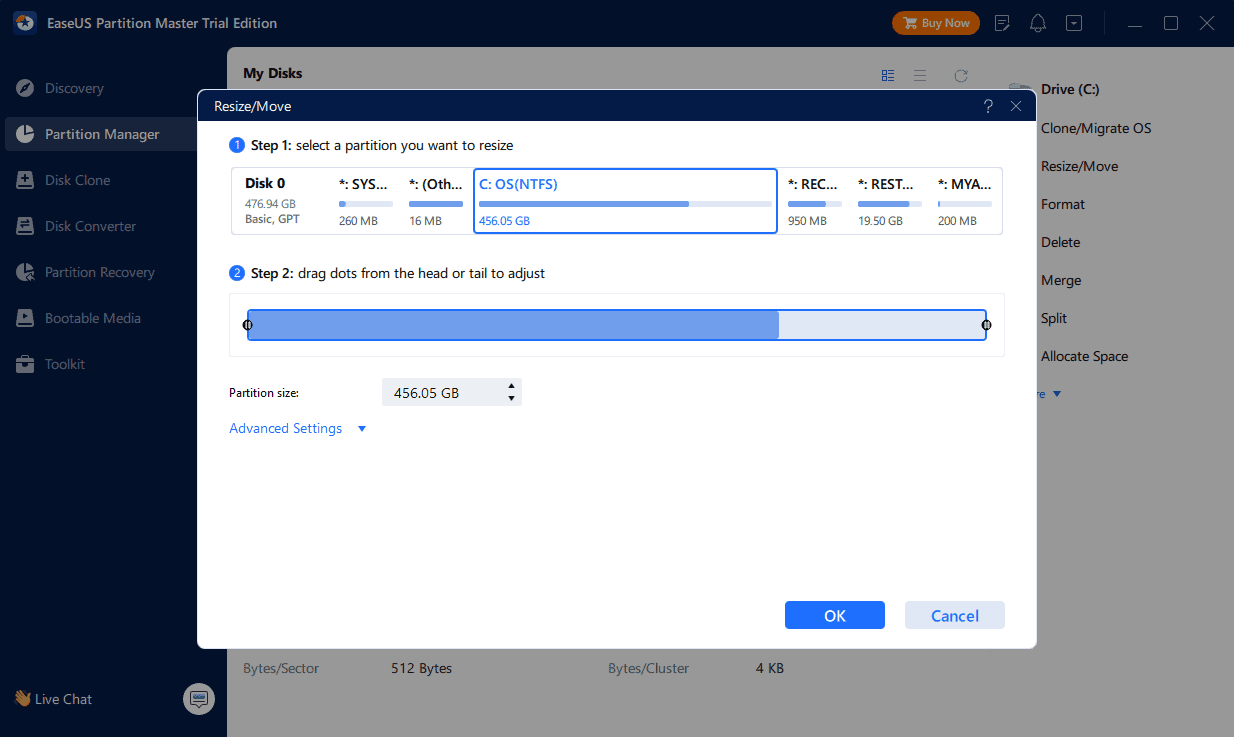The image size is (1234, 737).
Task: Select the 16 MB Other partition
Action: pyautogui.click(x=436, y=201)
